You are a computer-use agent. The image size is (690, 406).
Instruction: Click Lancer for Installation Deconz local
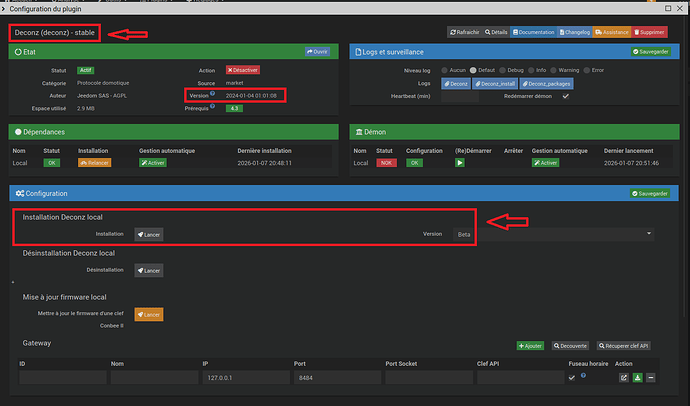click(149, 234)
